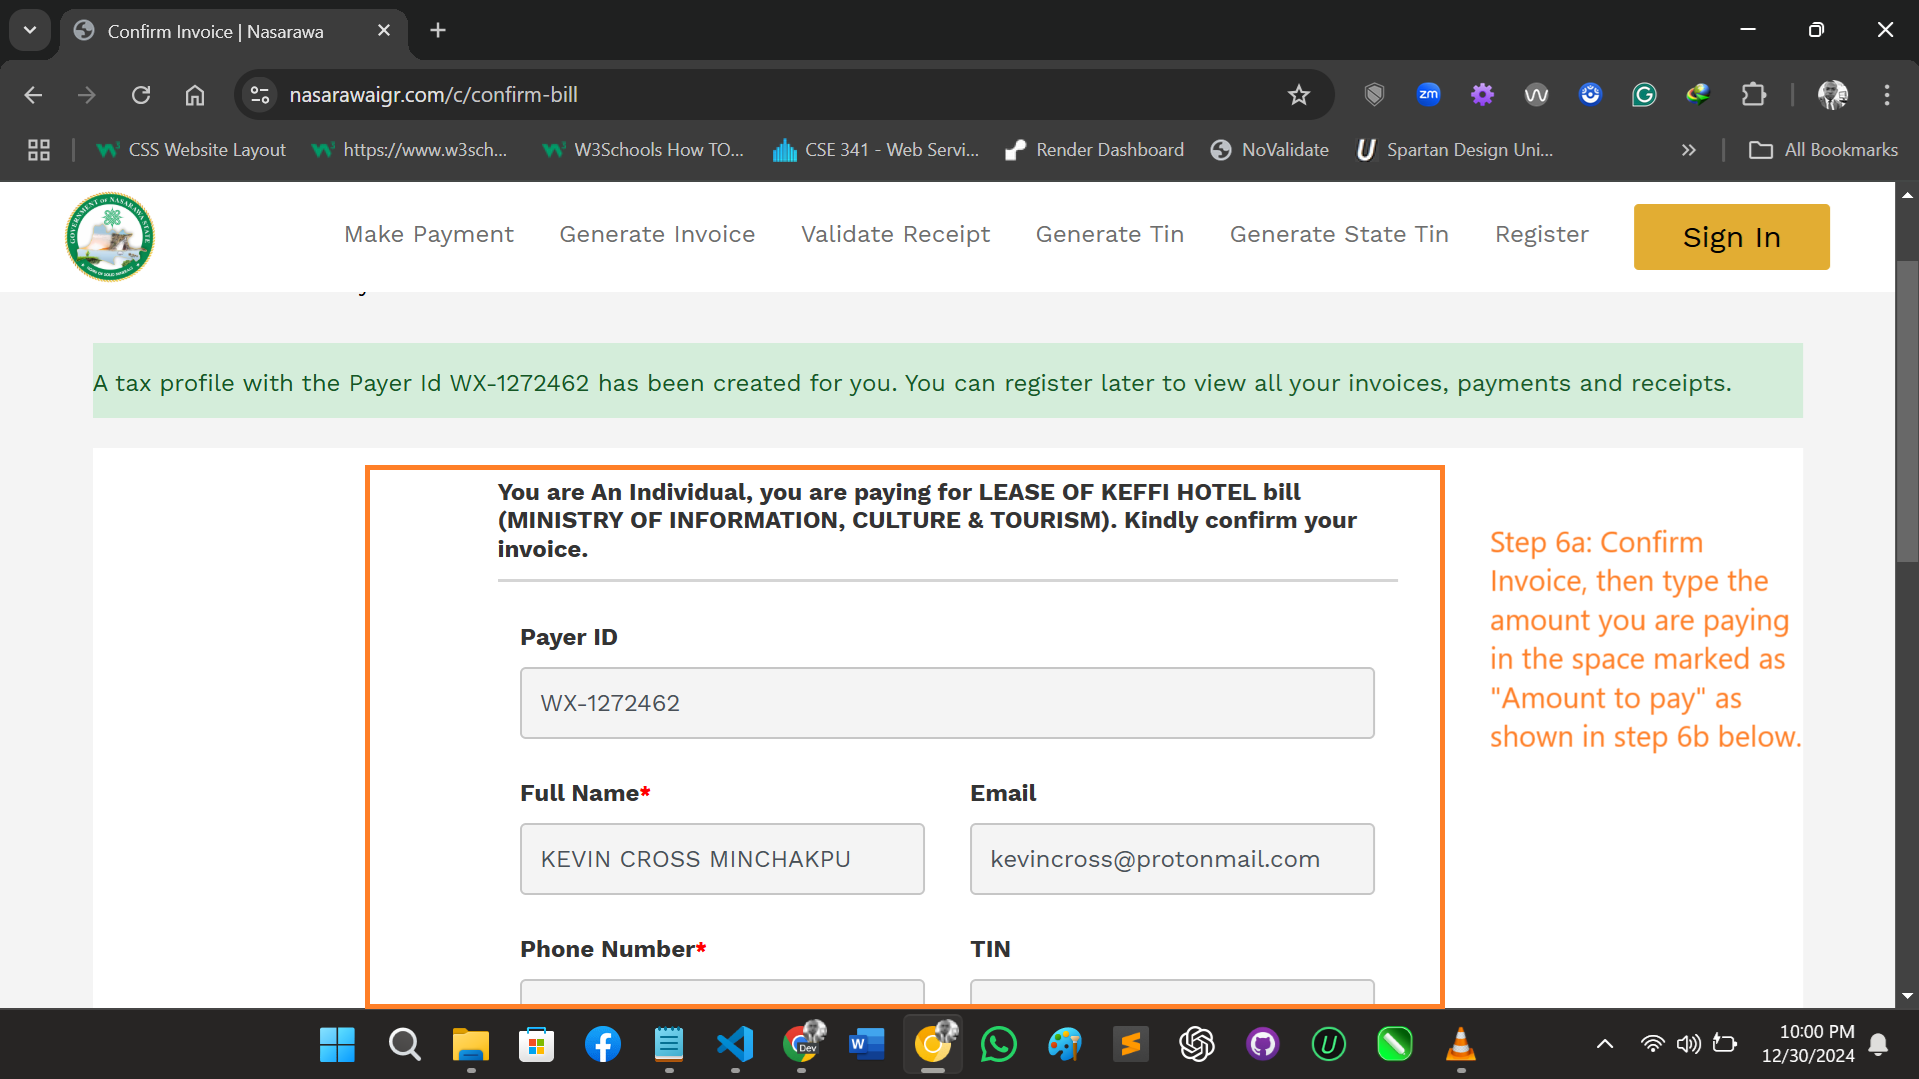Click the Grammarly extension icon
Viewport: 1919px width, 1079px height.
click(x=1644, y=95)
